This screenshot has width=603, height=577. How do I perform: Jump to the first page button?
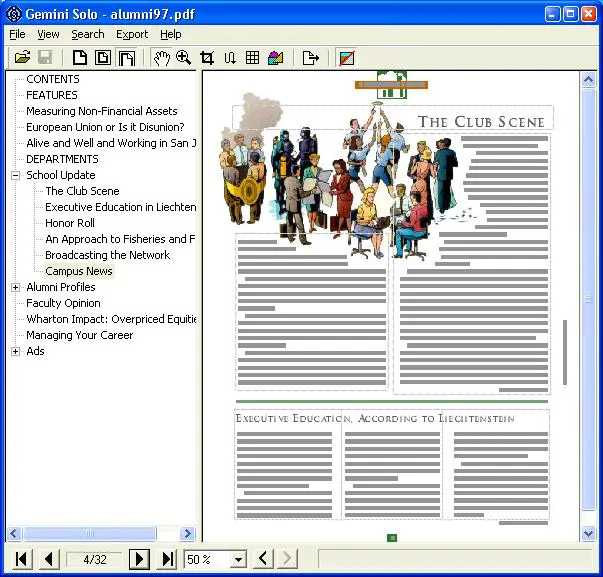22,559
